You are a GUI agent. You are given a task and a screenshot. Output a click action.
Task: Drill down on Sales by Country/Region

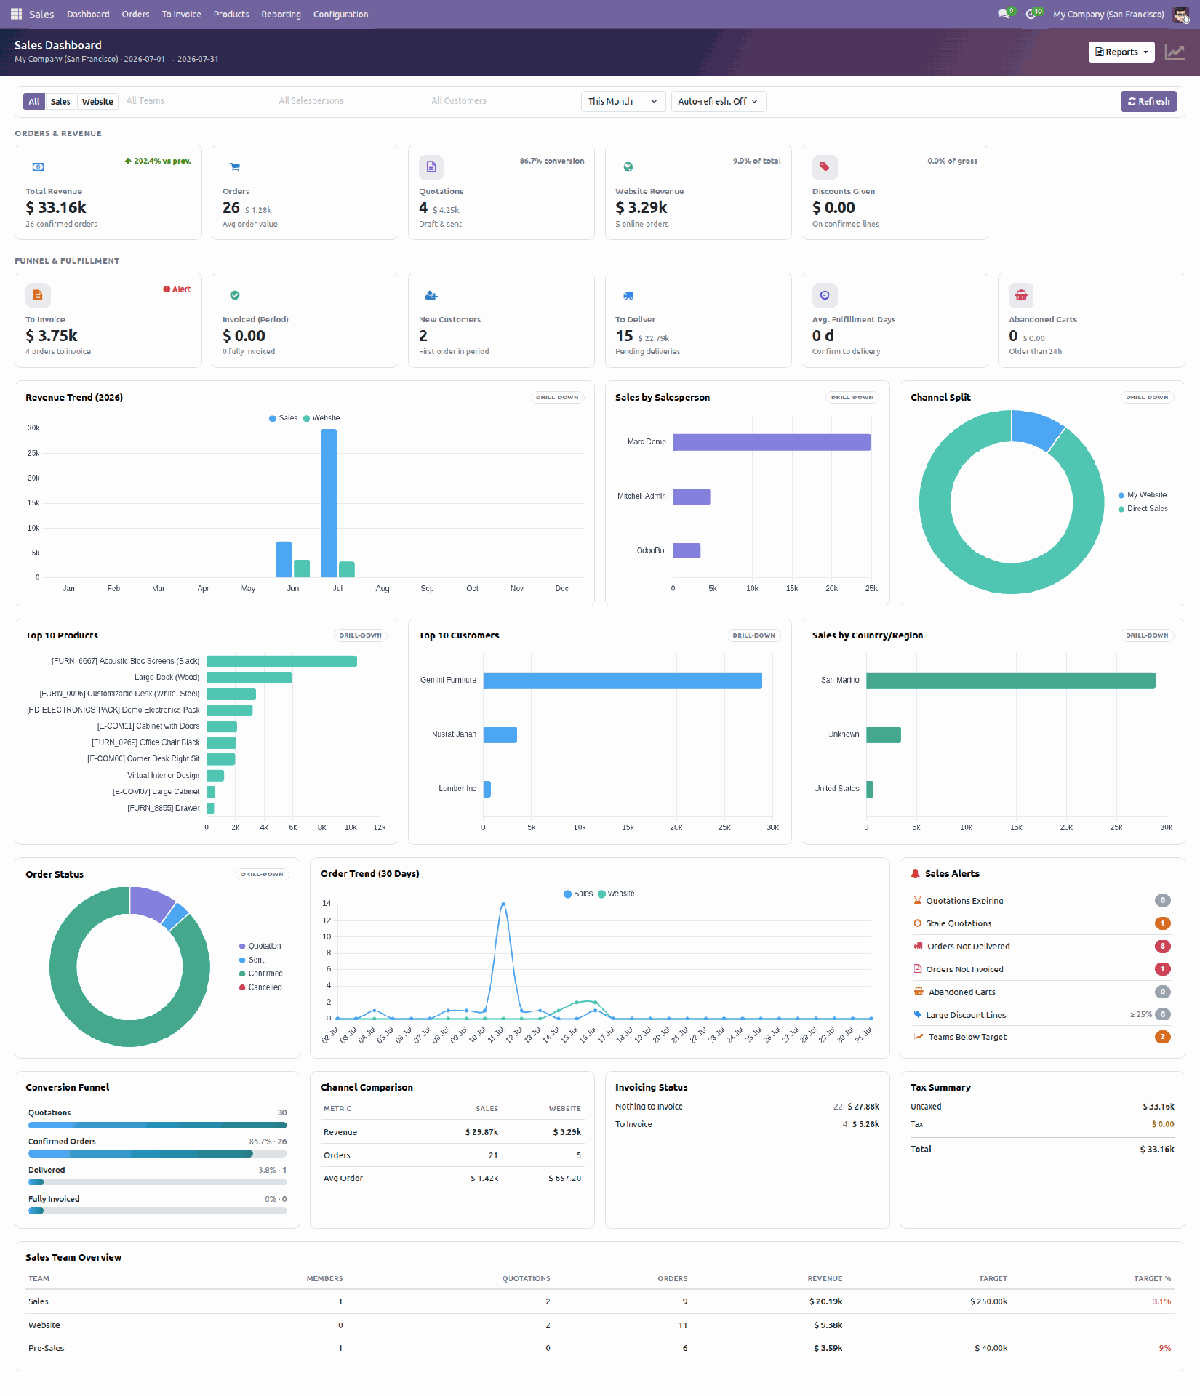click(x=1147, y=635)
